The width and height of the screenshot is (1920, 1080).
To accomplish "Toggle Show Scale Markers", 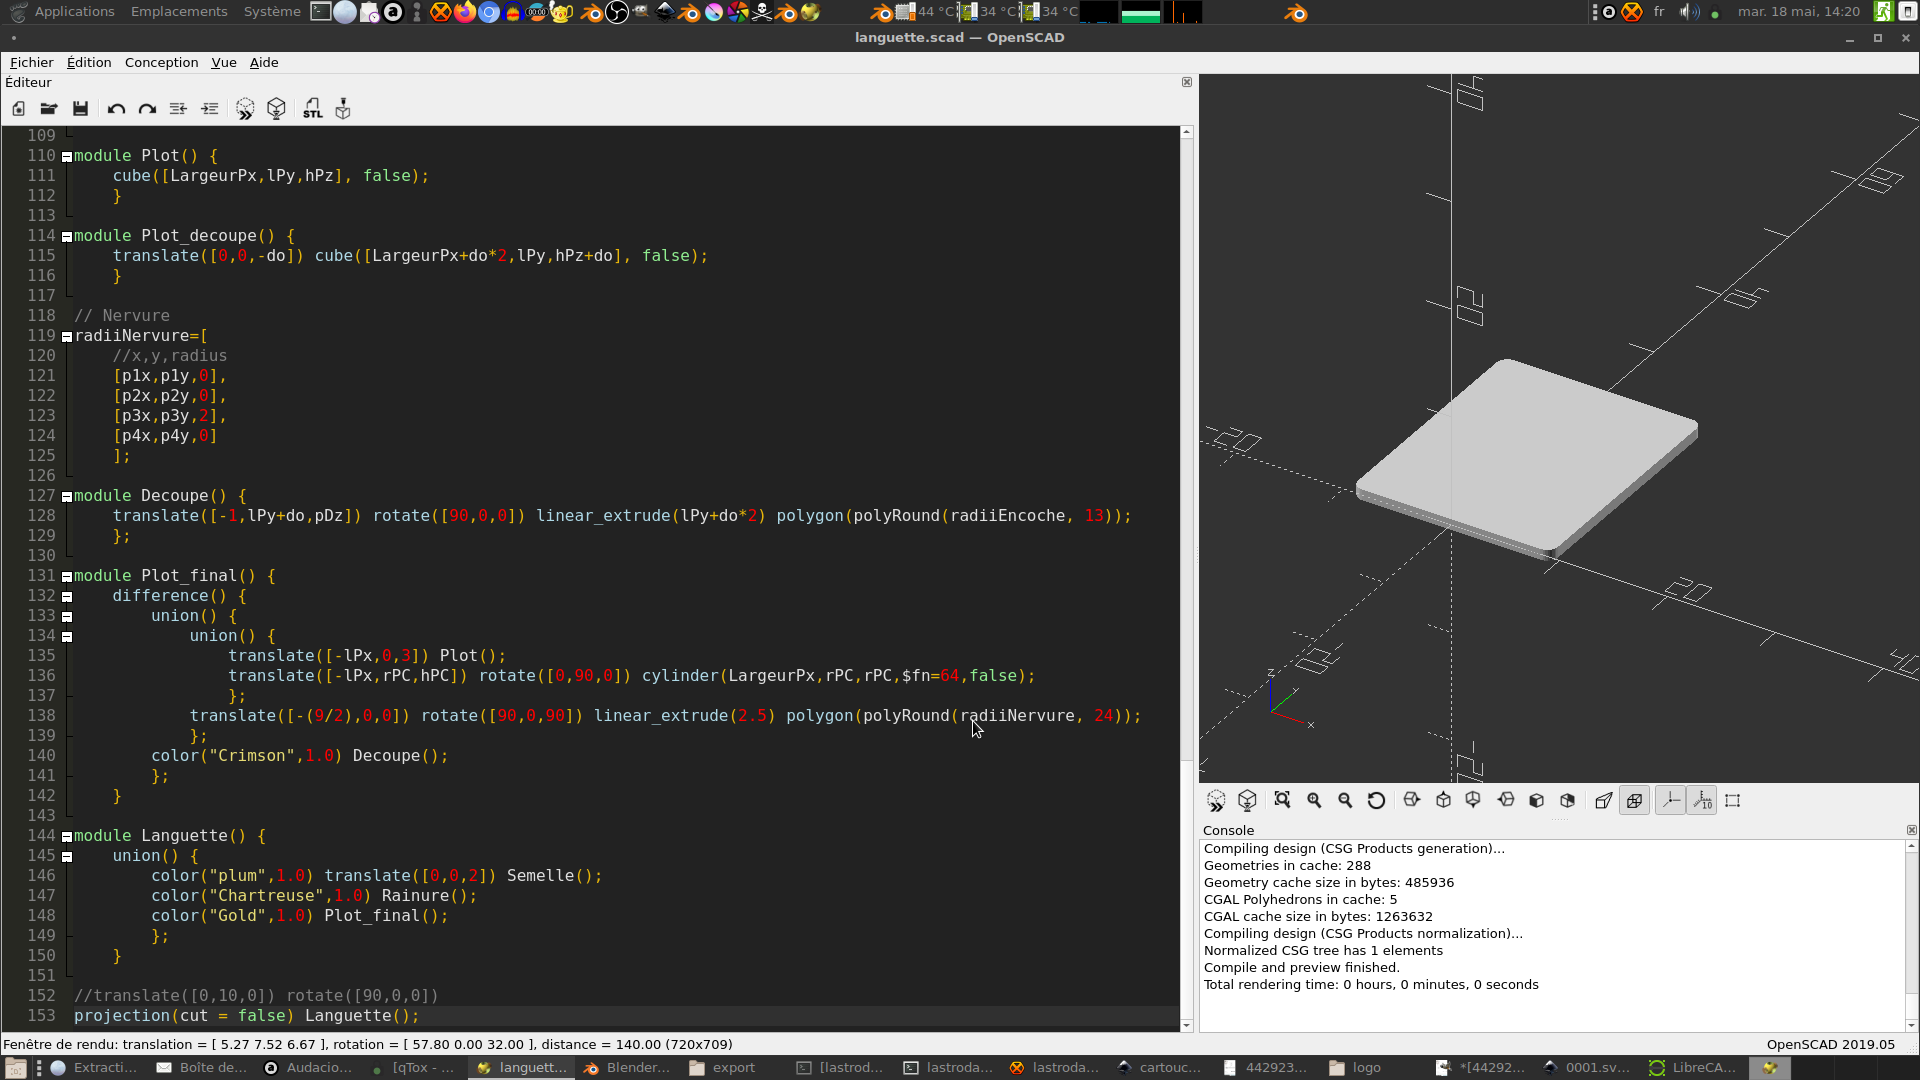I will coord(1702,801).
